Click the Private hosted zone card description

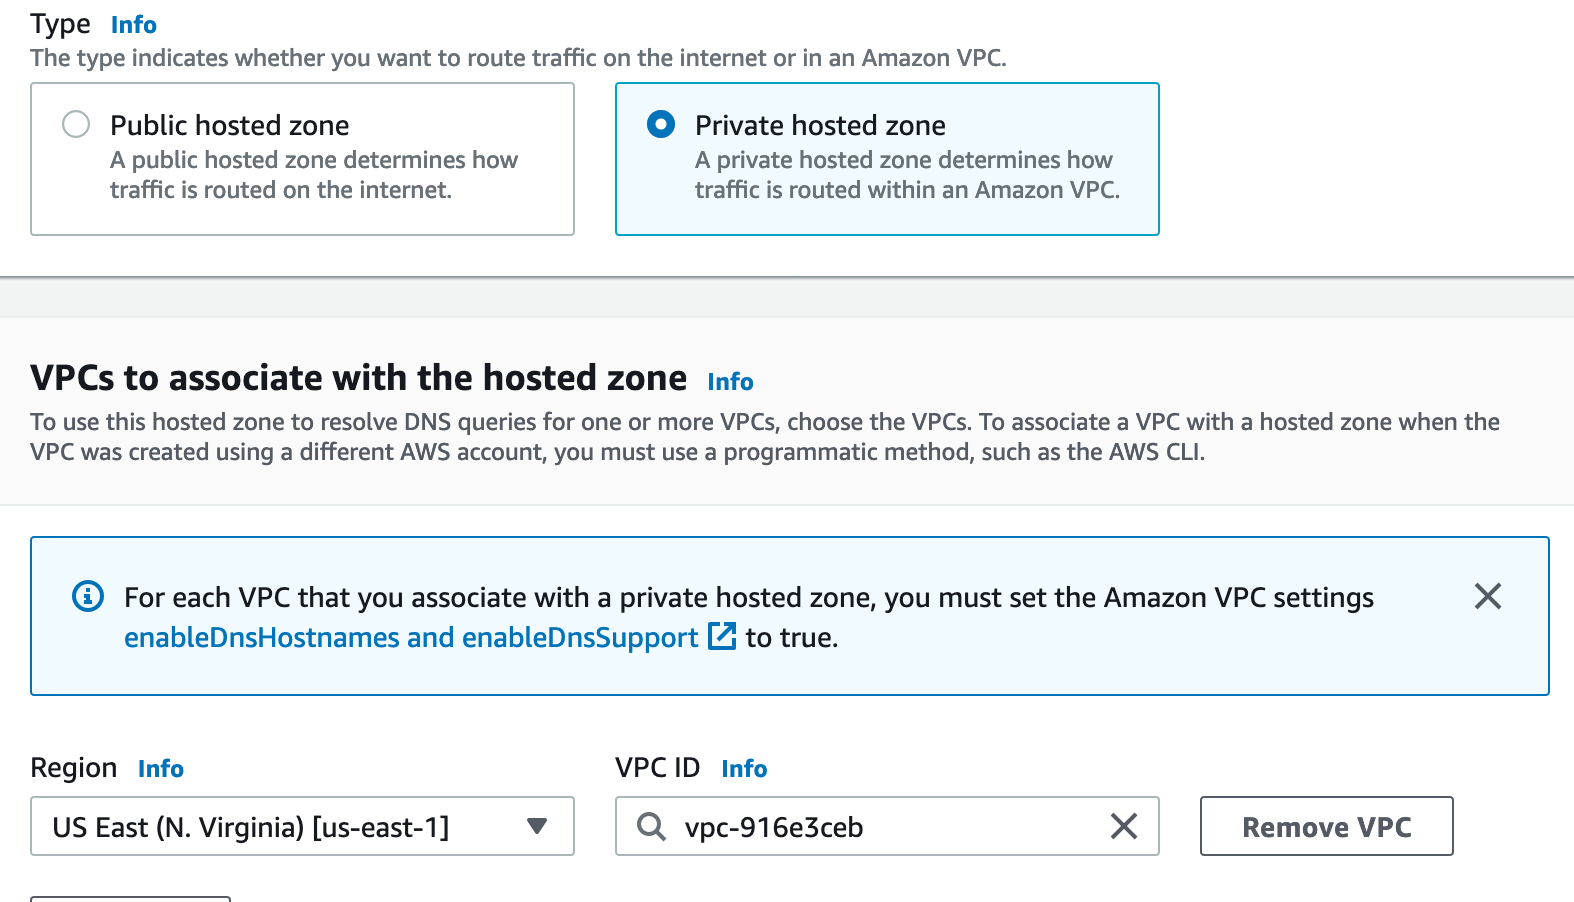click(906, 175)
